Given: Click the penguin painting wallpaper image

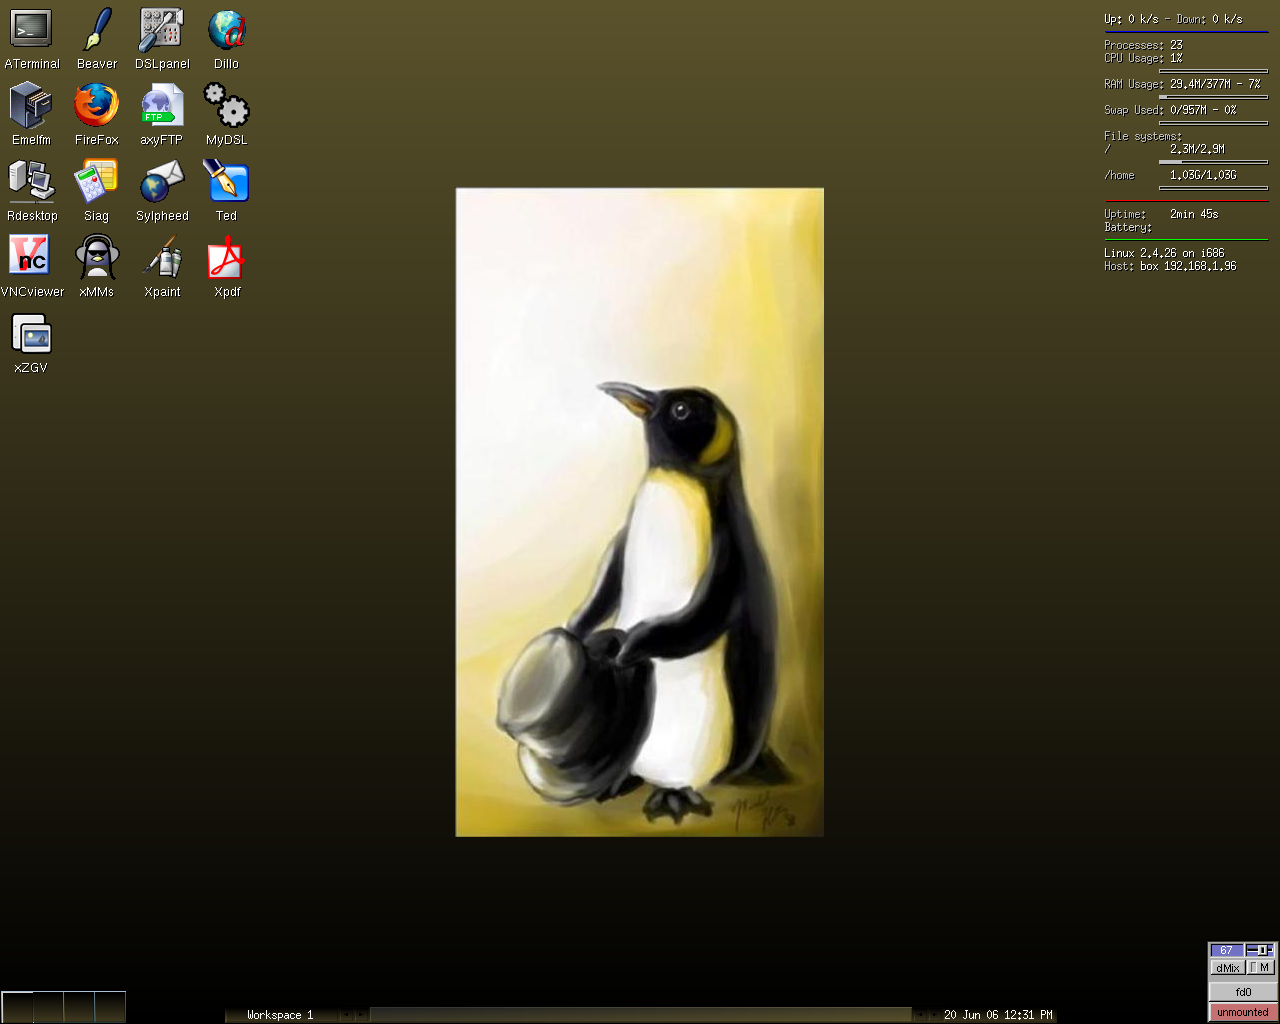Looking at the screenshot, I should pos(640,512).
